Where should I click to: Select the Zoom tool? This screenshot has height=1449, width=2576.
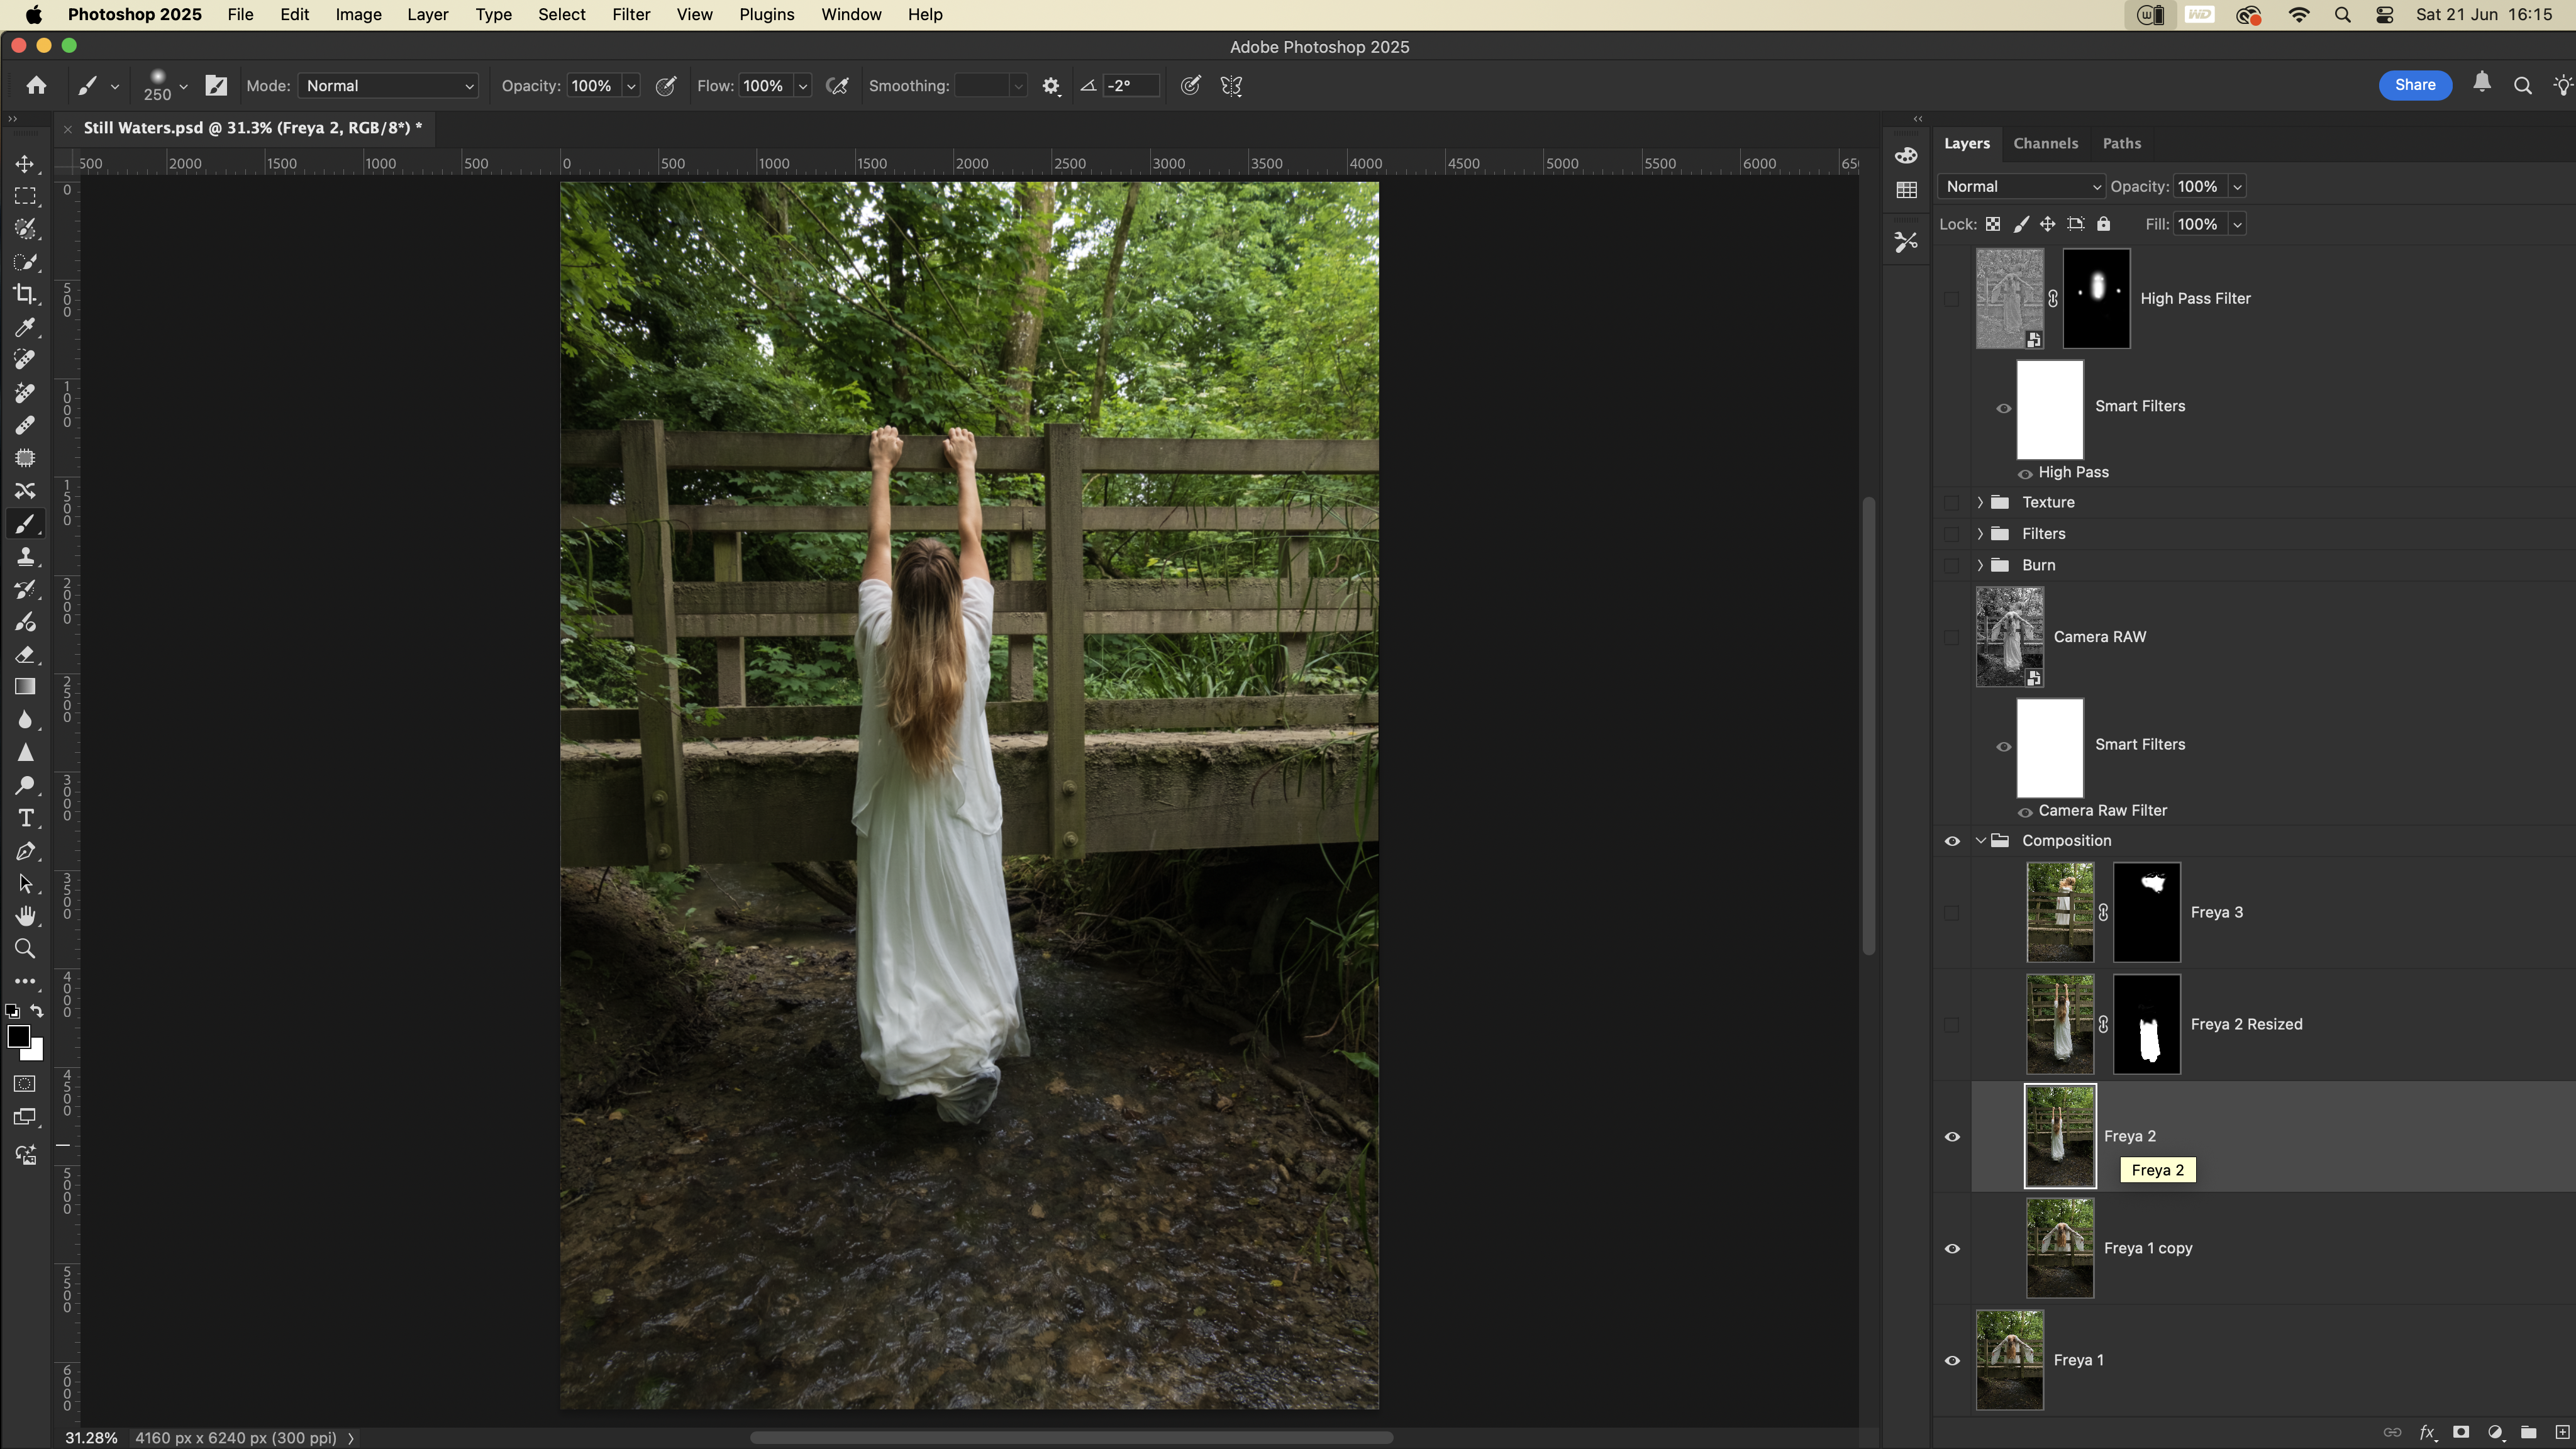pos(25,949)
